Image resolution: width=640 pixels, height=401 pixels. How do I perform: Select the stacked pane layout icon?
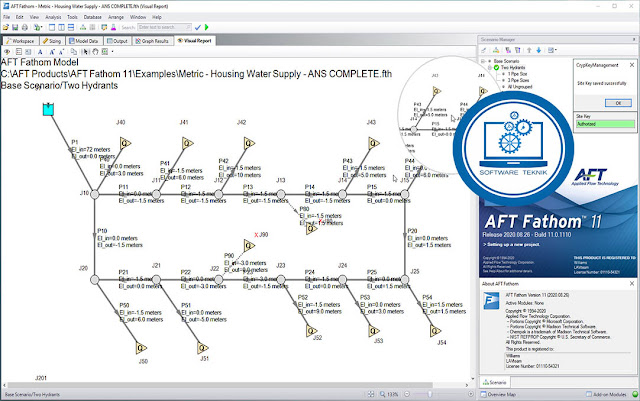pyautogui.click(x=71, y=27)
